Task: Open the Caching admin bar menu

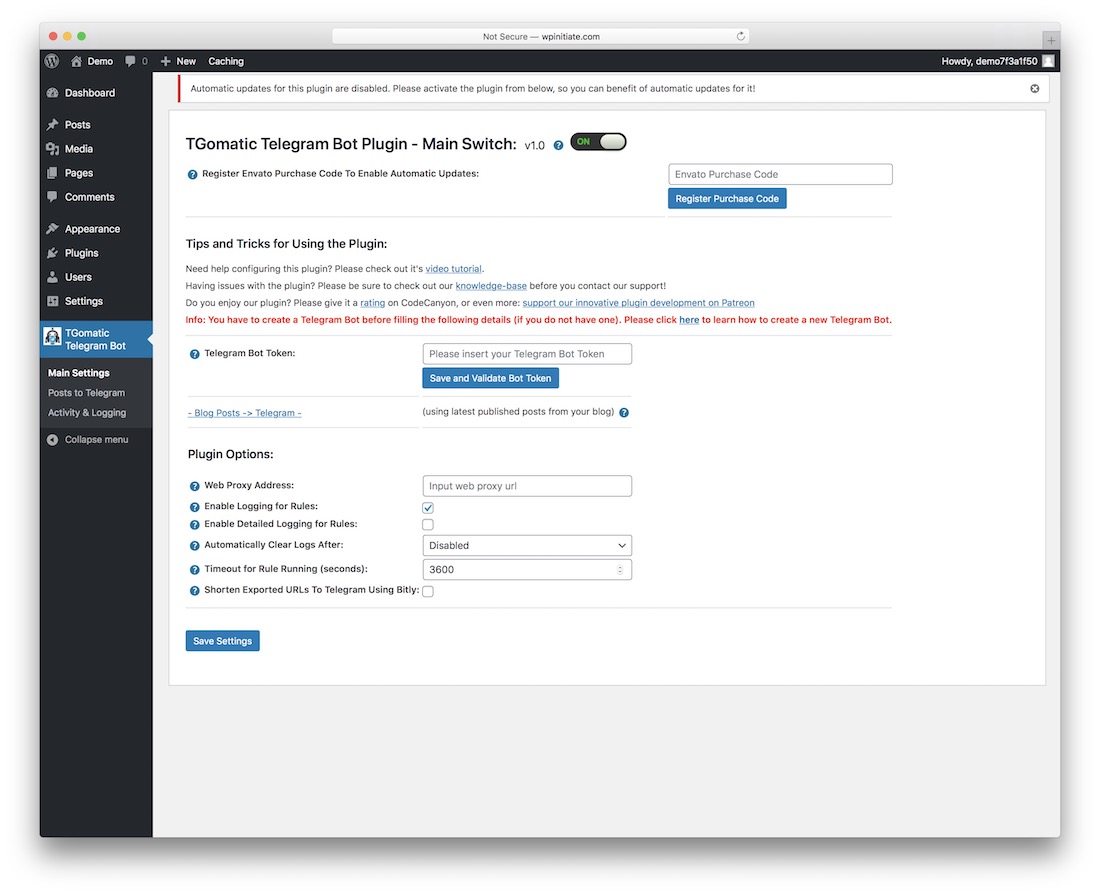Action: coord(226,61)
